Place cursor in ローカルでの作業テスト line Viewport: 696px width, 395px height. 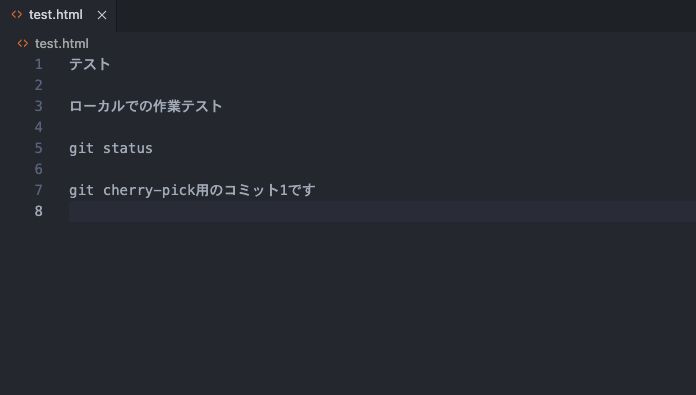(146, 106)
